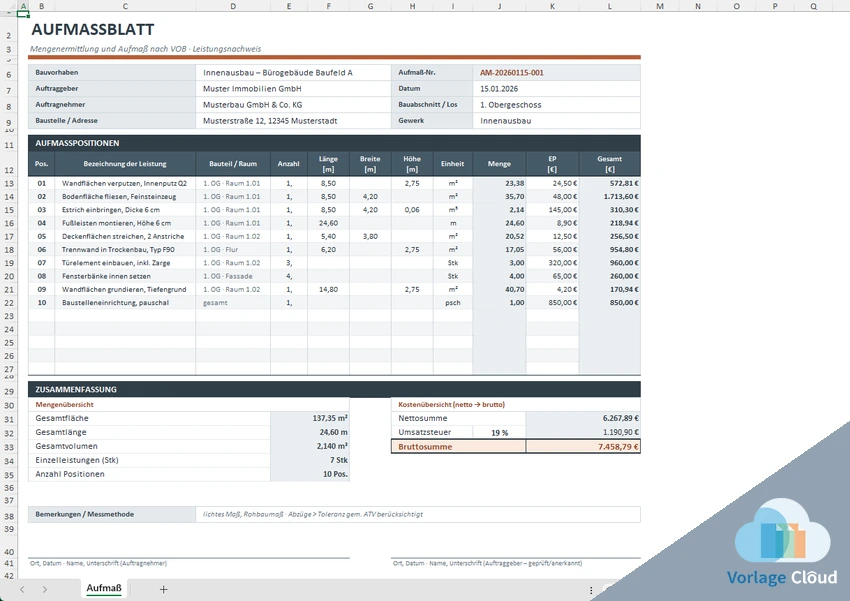
Task: Select row 13 header
Action: 9,183
